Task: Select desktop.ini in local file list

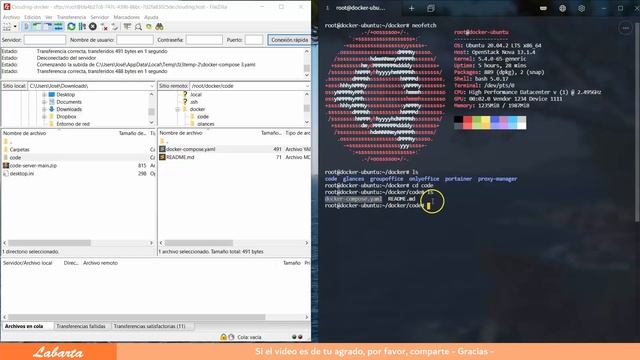Action: point(22,173)
